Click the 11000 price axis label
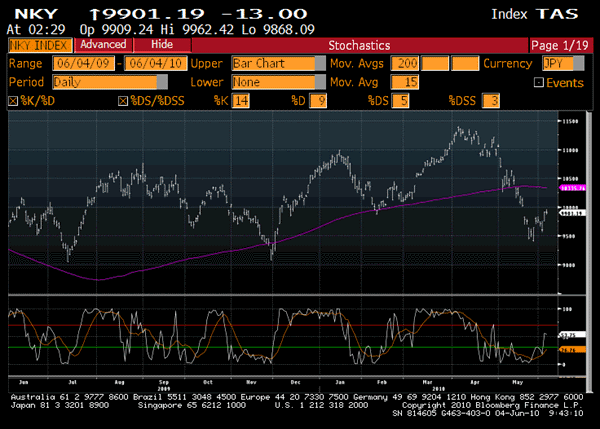Screen dimensions: 600x429 click(x=569, y=150)
